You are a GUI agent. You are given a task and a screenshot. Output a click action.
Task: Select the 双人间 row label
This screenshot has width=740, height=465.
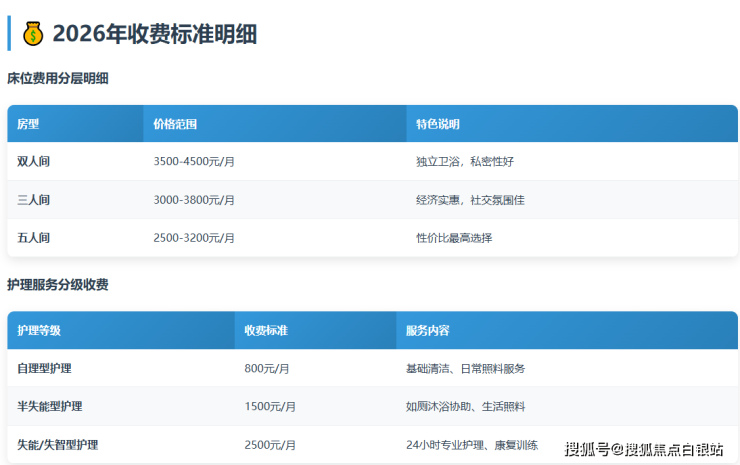click(x=34, y=161)
